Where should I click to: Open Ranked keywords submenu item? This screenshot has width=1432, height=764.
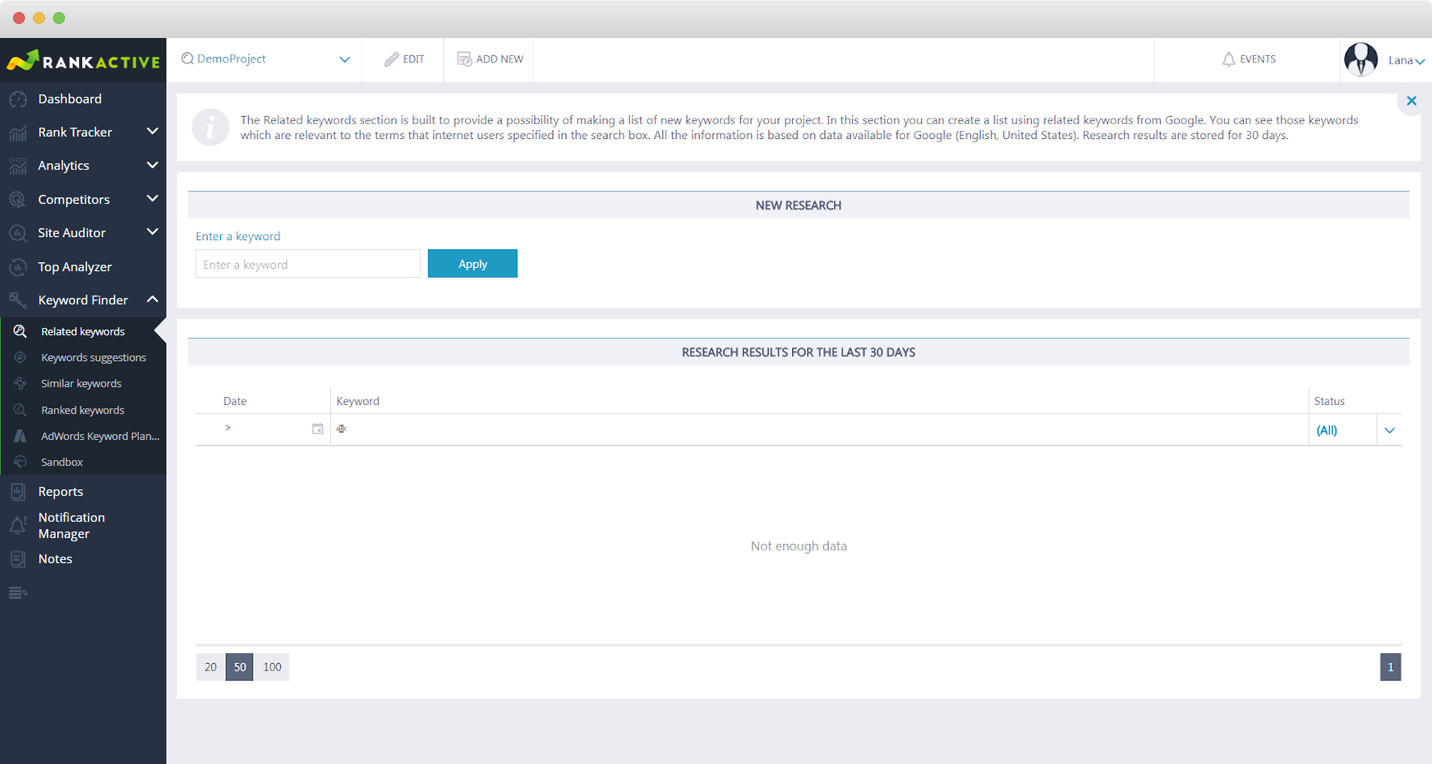point(83,410)
